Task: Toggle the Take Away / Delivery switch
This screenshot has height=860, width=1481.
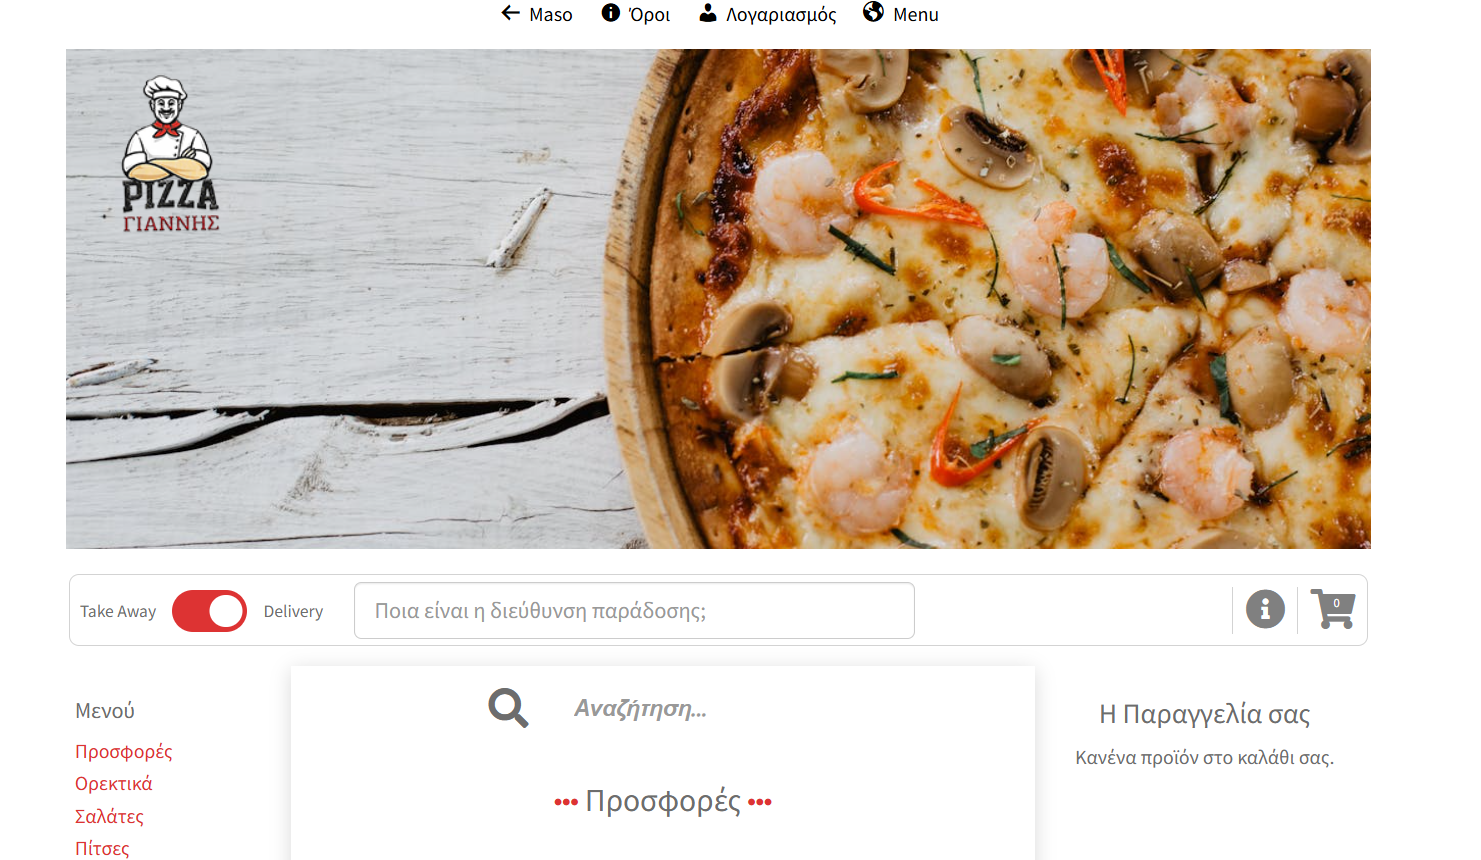Action: click(209, 611)
